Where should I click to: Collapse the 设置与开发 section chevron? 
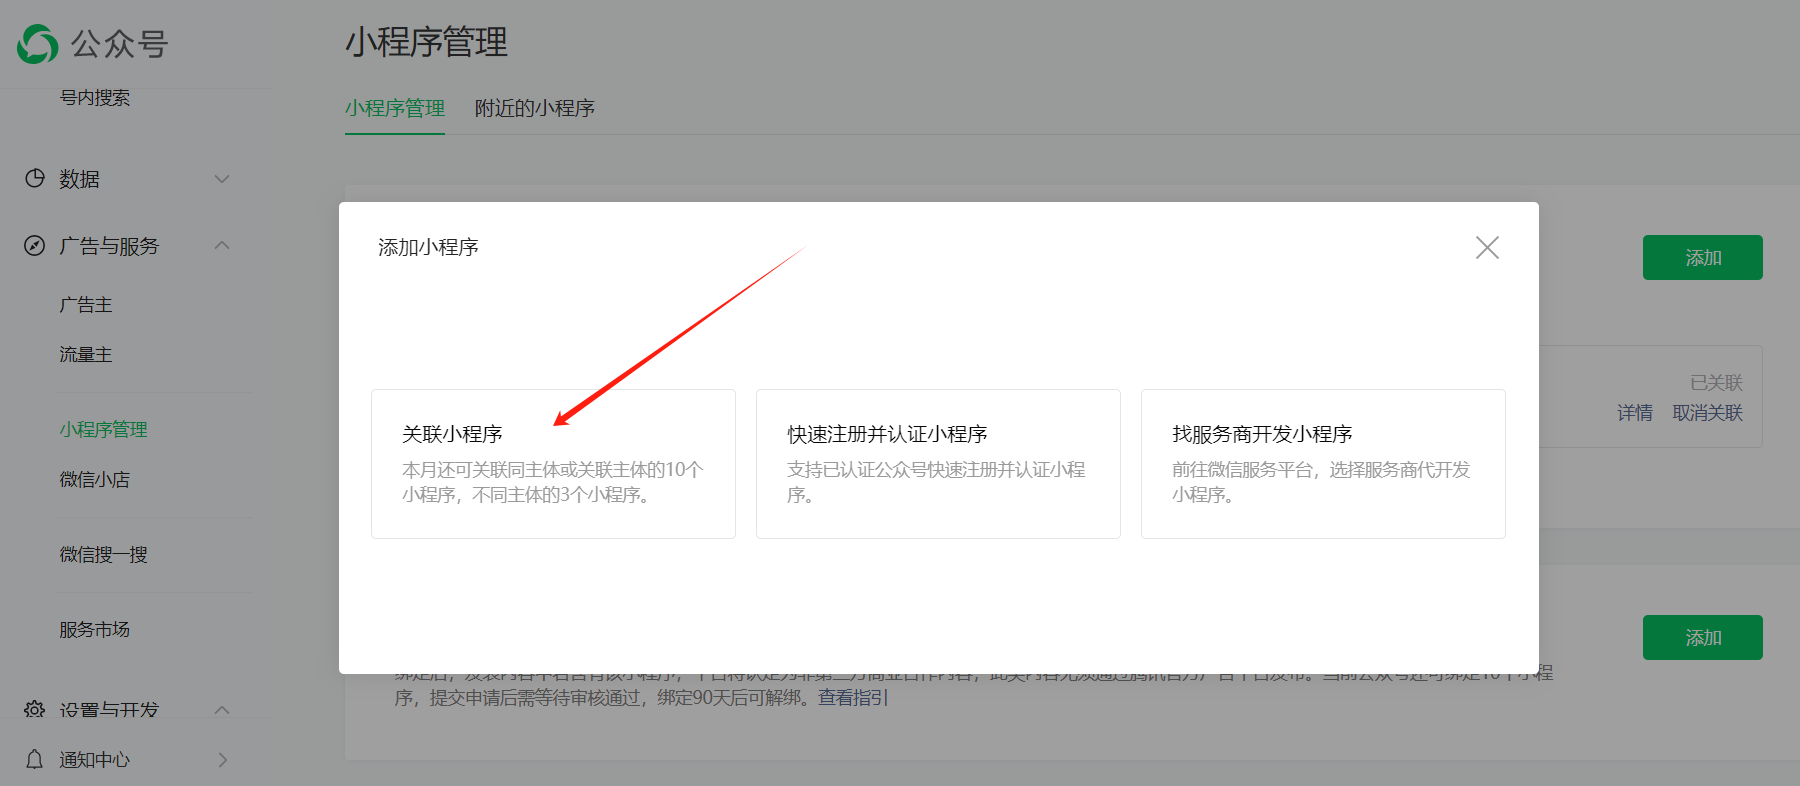pos(222,709)
